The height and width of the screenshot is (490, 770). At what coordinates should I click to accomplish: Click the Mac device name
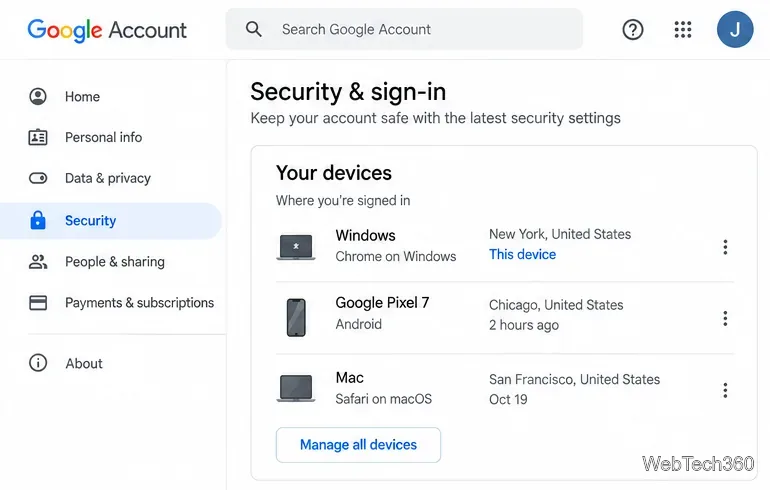tap(350, 378)
